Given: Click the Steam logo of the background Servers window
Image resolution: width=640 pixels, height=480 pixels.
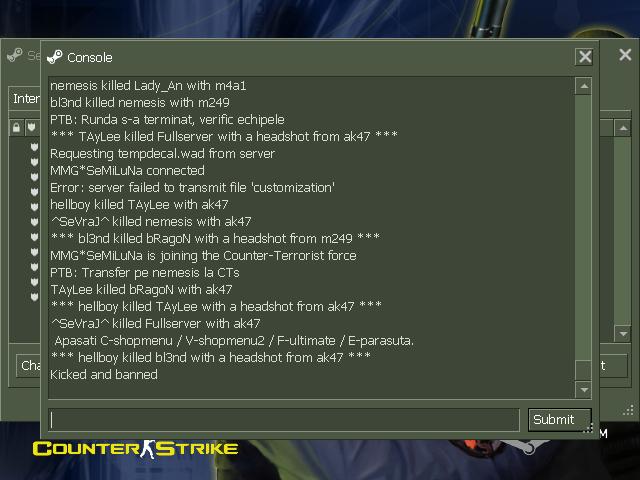Looking at the screenshot, I should point(15,55).
